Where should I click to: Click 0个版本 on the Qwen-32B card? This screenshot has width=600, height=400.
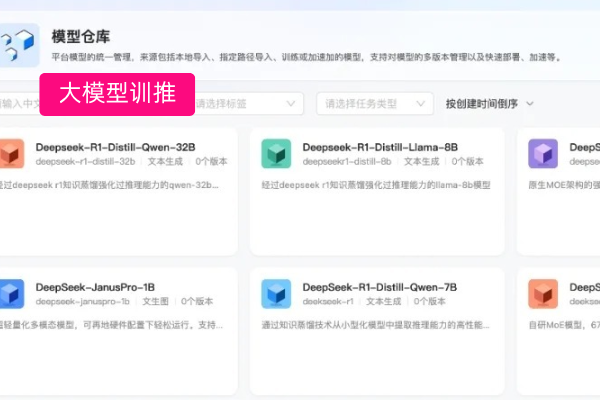coord(211,162)
